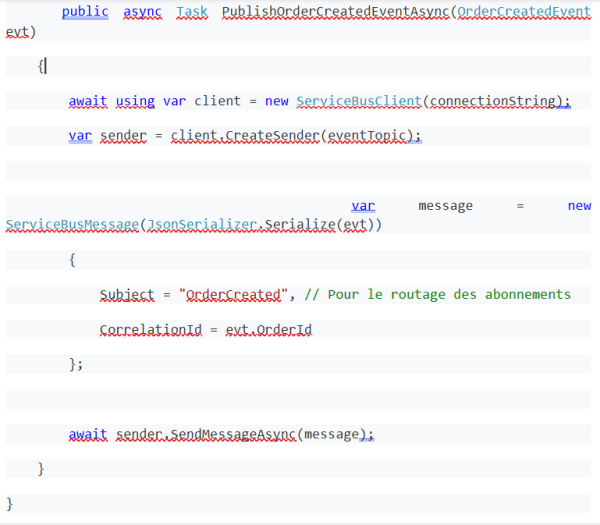Click the "public" keyword in the method signature
This screenshot has height=525, width=600.
coord(85,12)
